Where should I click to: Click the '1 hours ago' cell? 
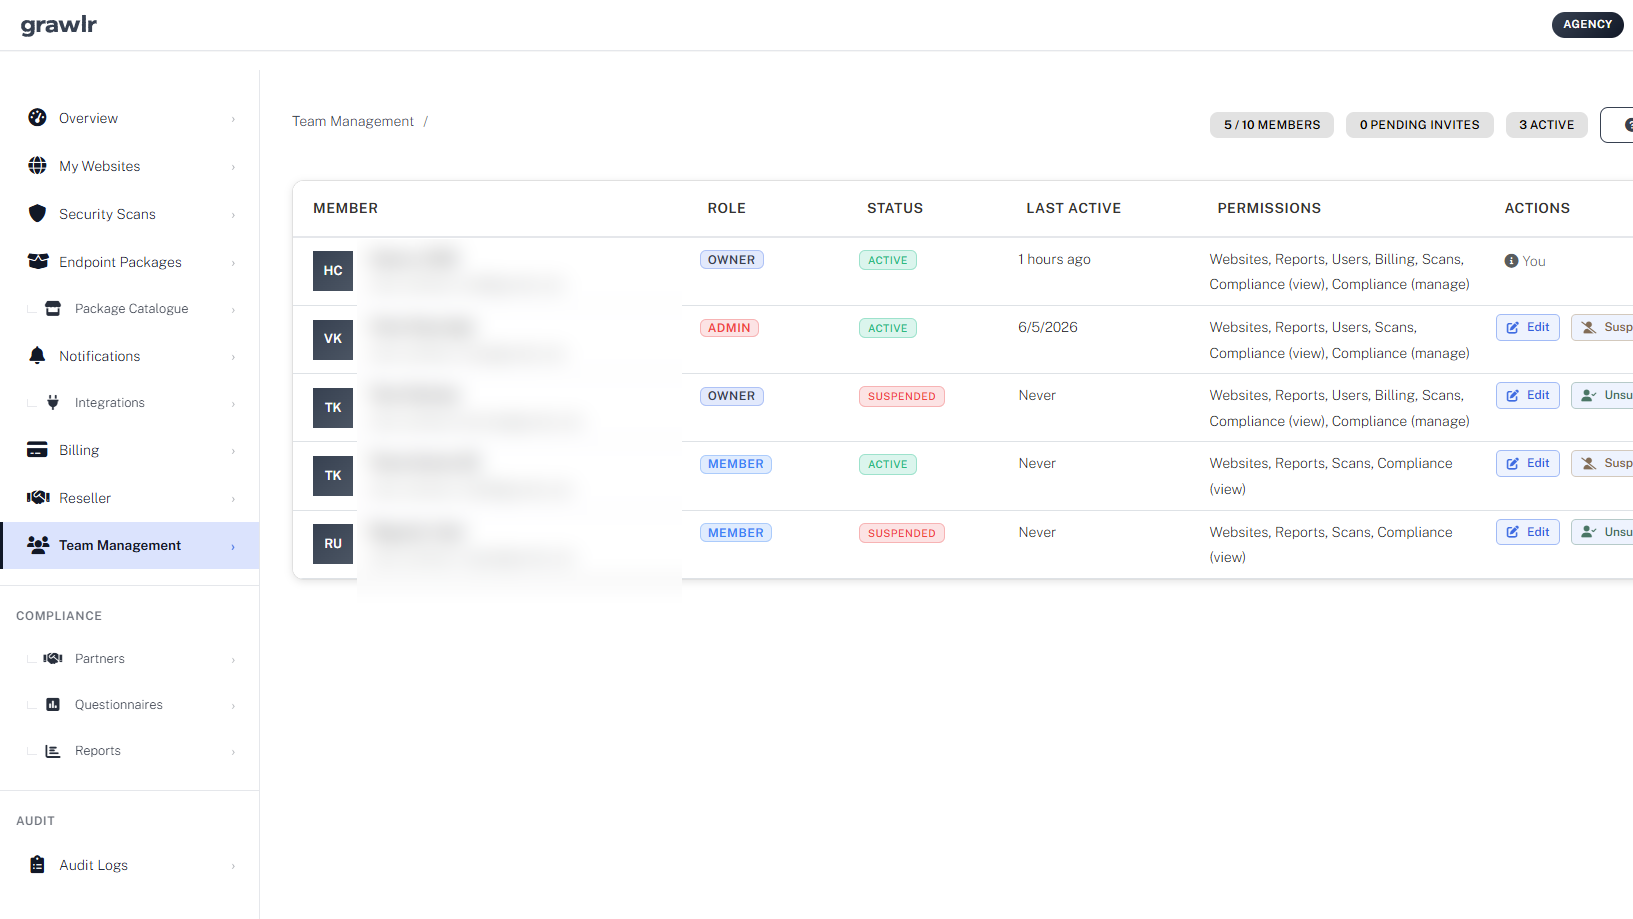[1054, 259]
